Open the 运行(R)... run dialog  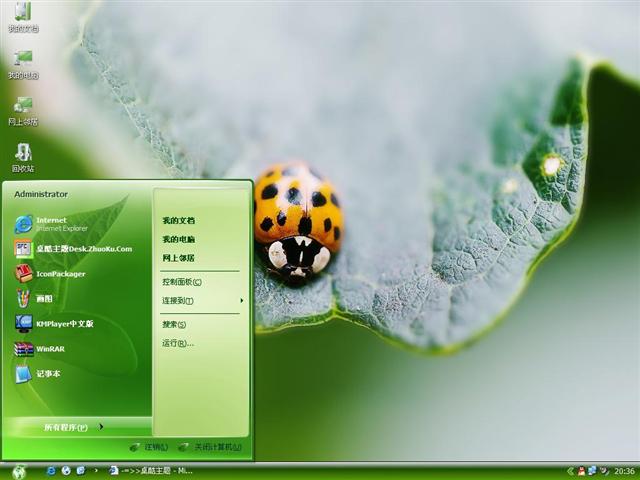[x=178, y=343]
